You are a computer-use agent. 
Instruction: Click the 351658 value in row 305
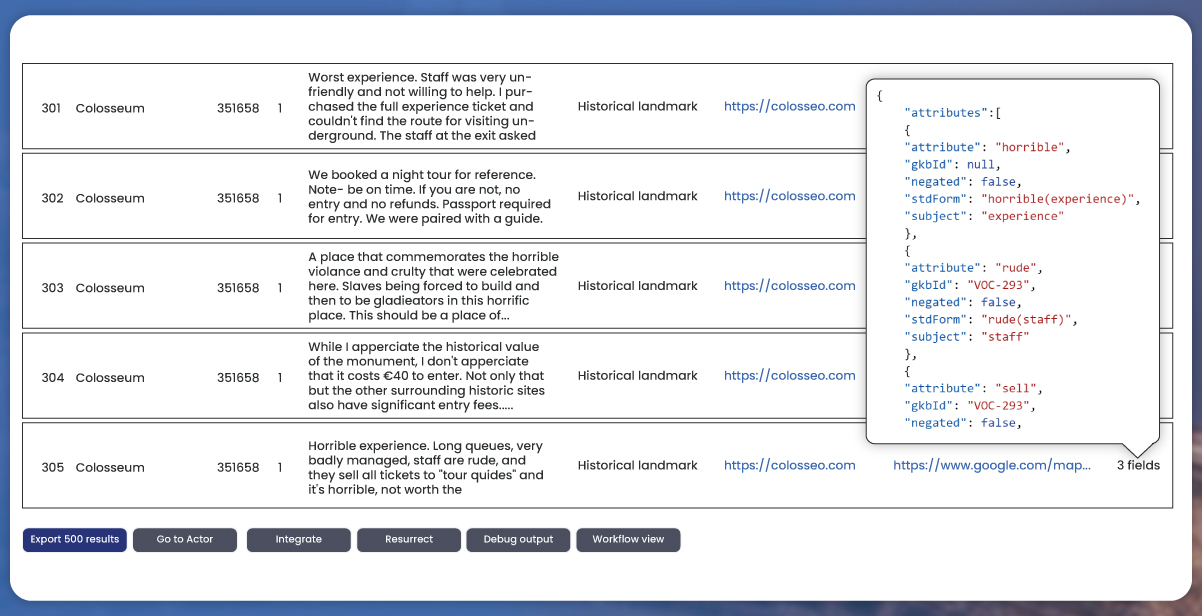238,467
